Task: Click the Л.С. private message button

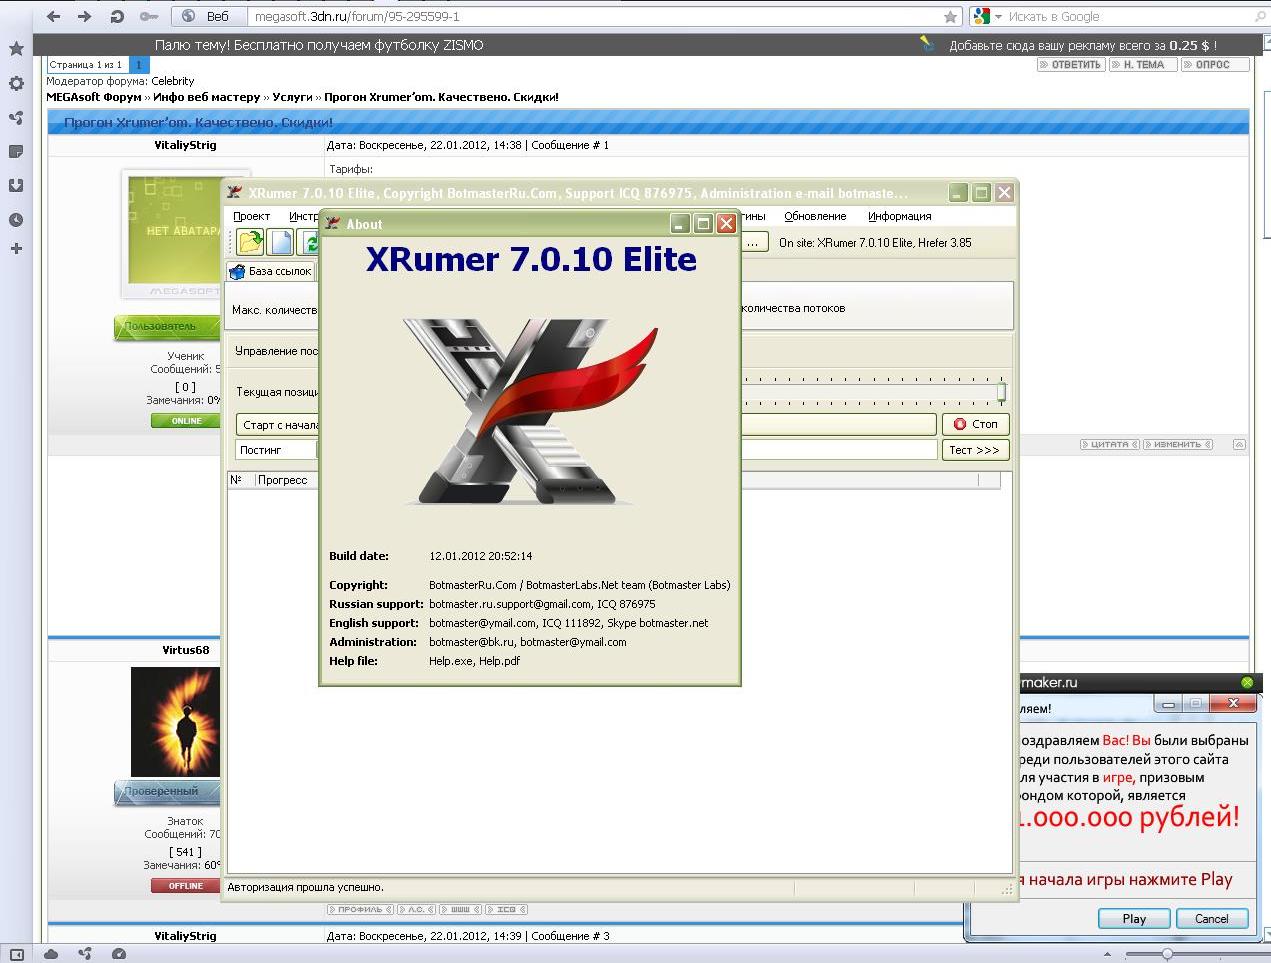Action: click(x=416, y=909)
